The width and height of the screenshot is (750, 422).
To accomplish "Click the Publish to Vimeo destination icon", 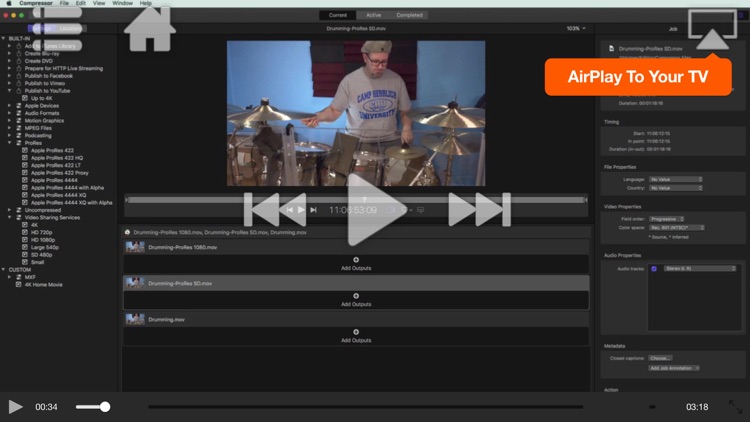I will [19, 83].
